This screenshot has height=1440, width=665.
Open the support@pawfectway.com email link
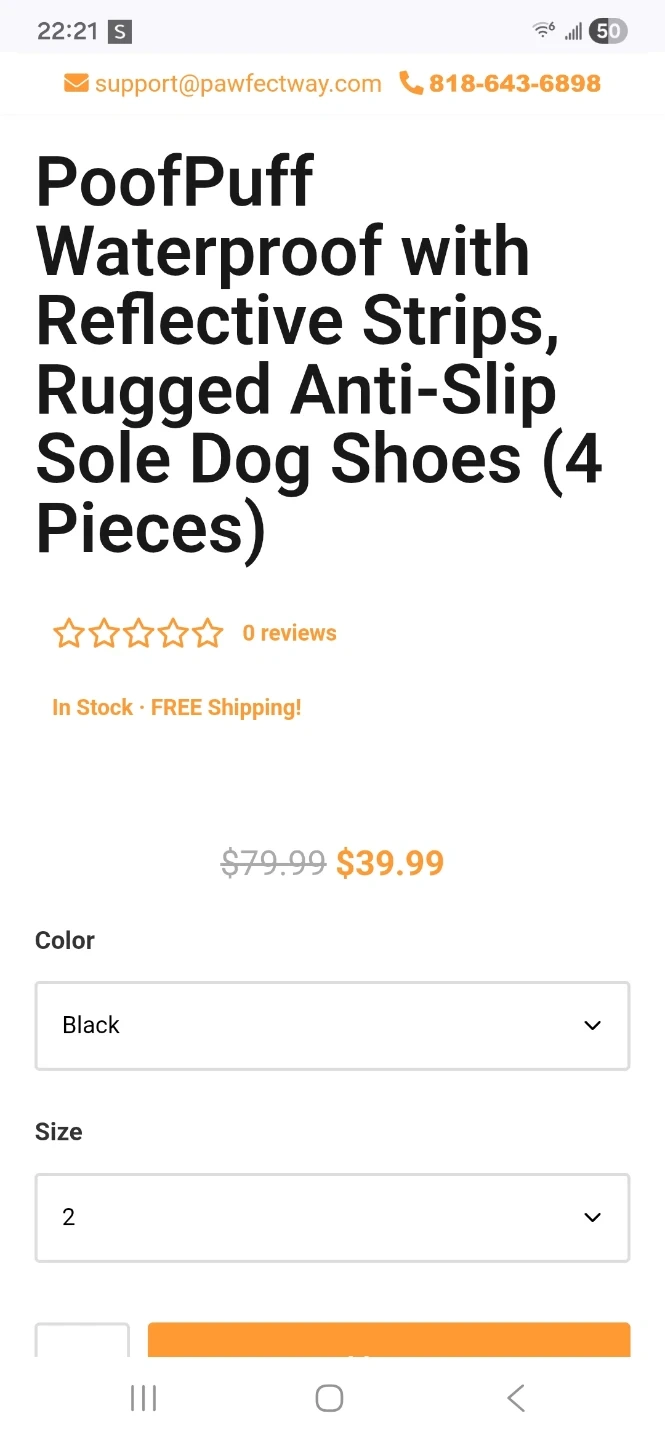point(238,83)
